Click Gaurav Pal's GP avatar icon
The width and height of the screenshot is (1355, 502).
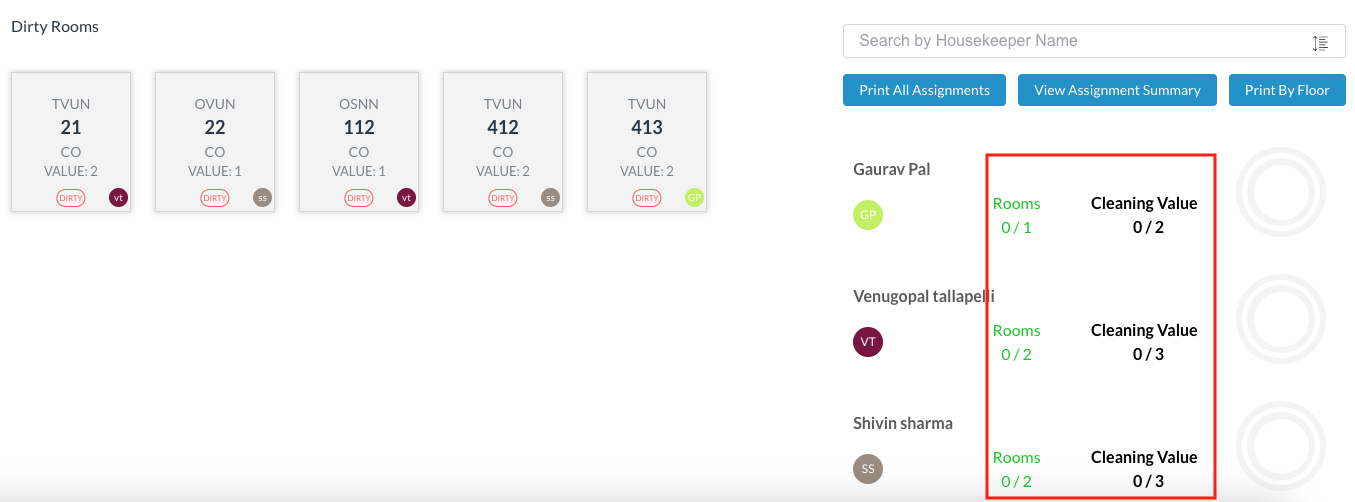click(x=868, y=215)
